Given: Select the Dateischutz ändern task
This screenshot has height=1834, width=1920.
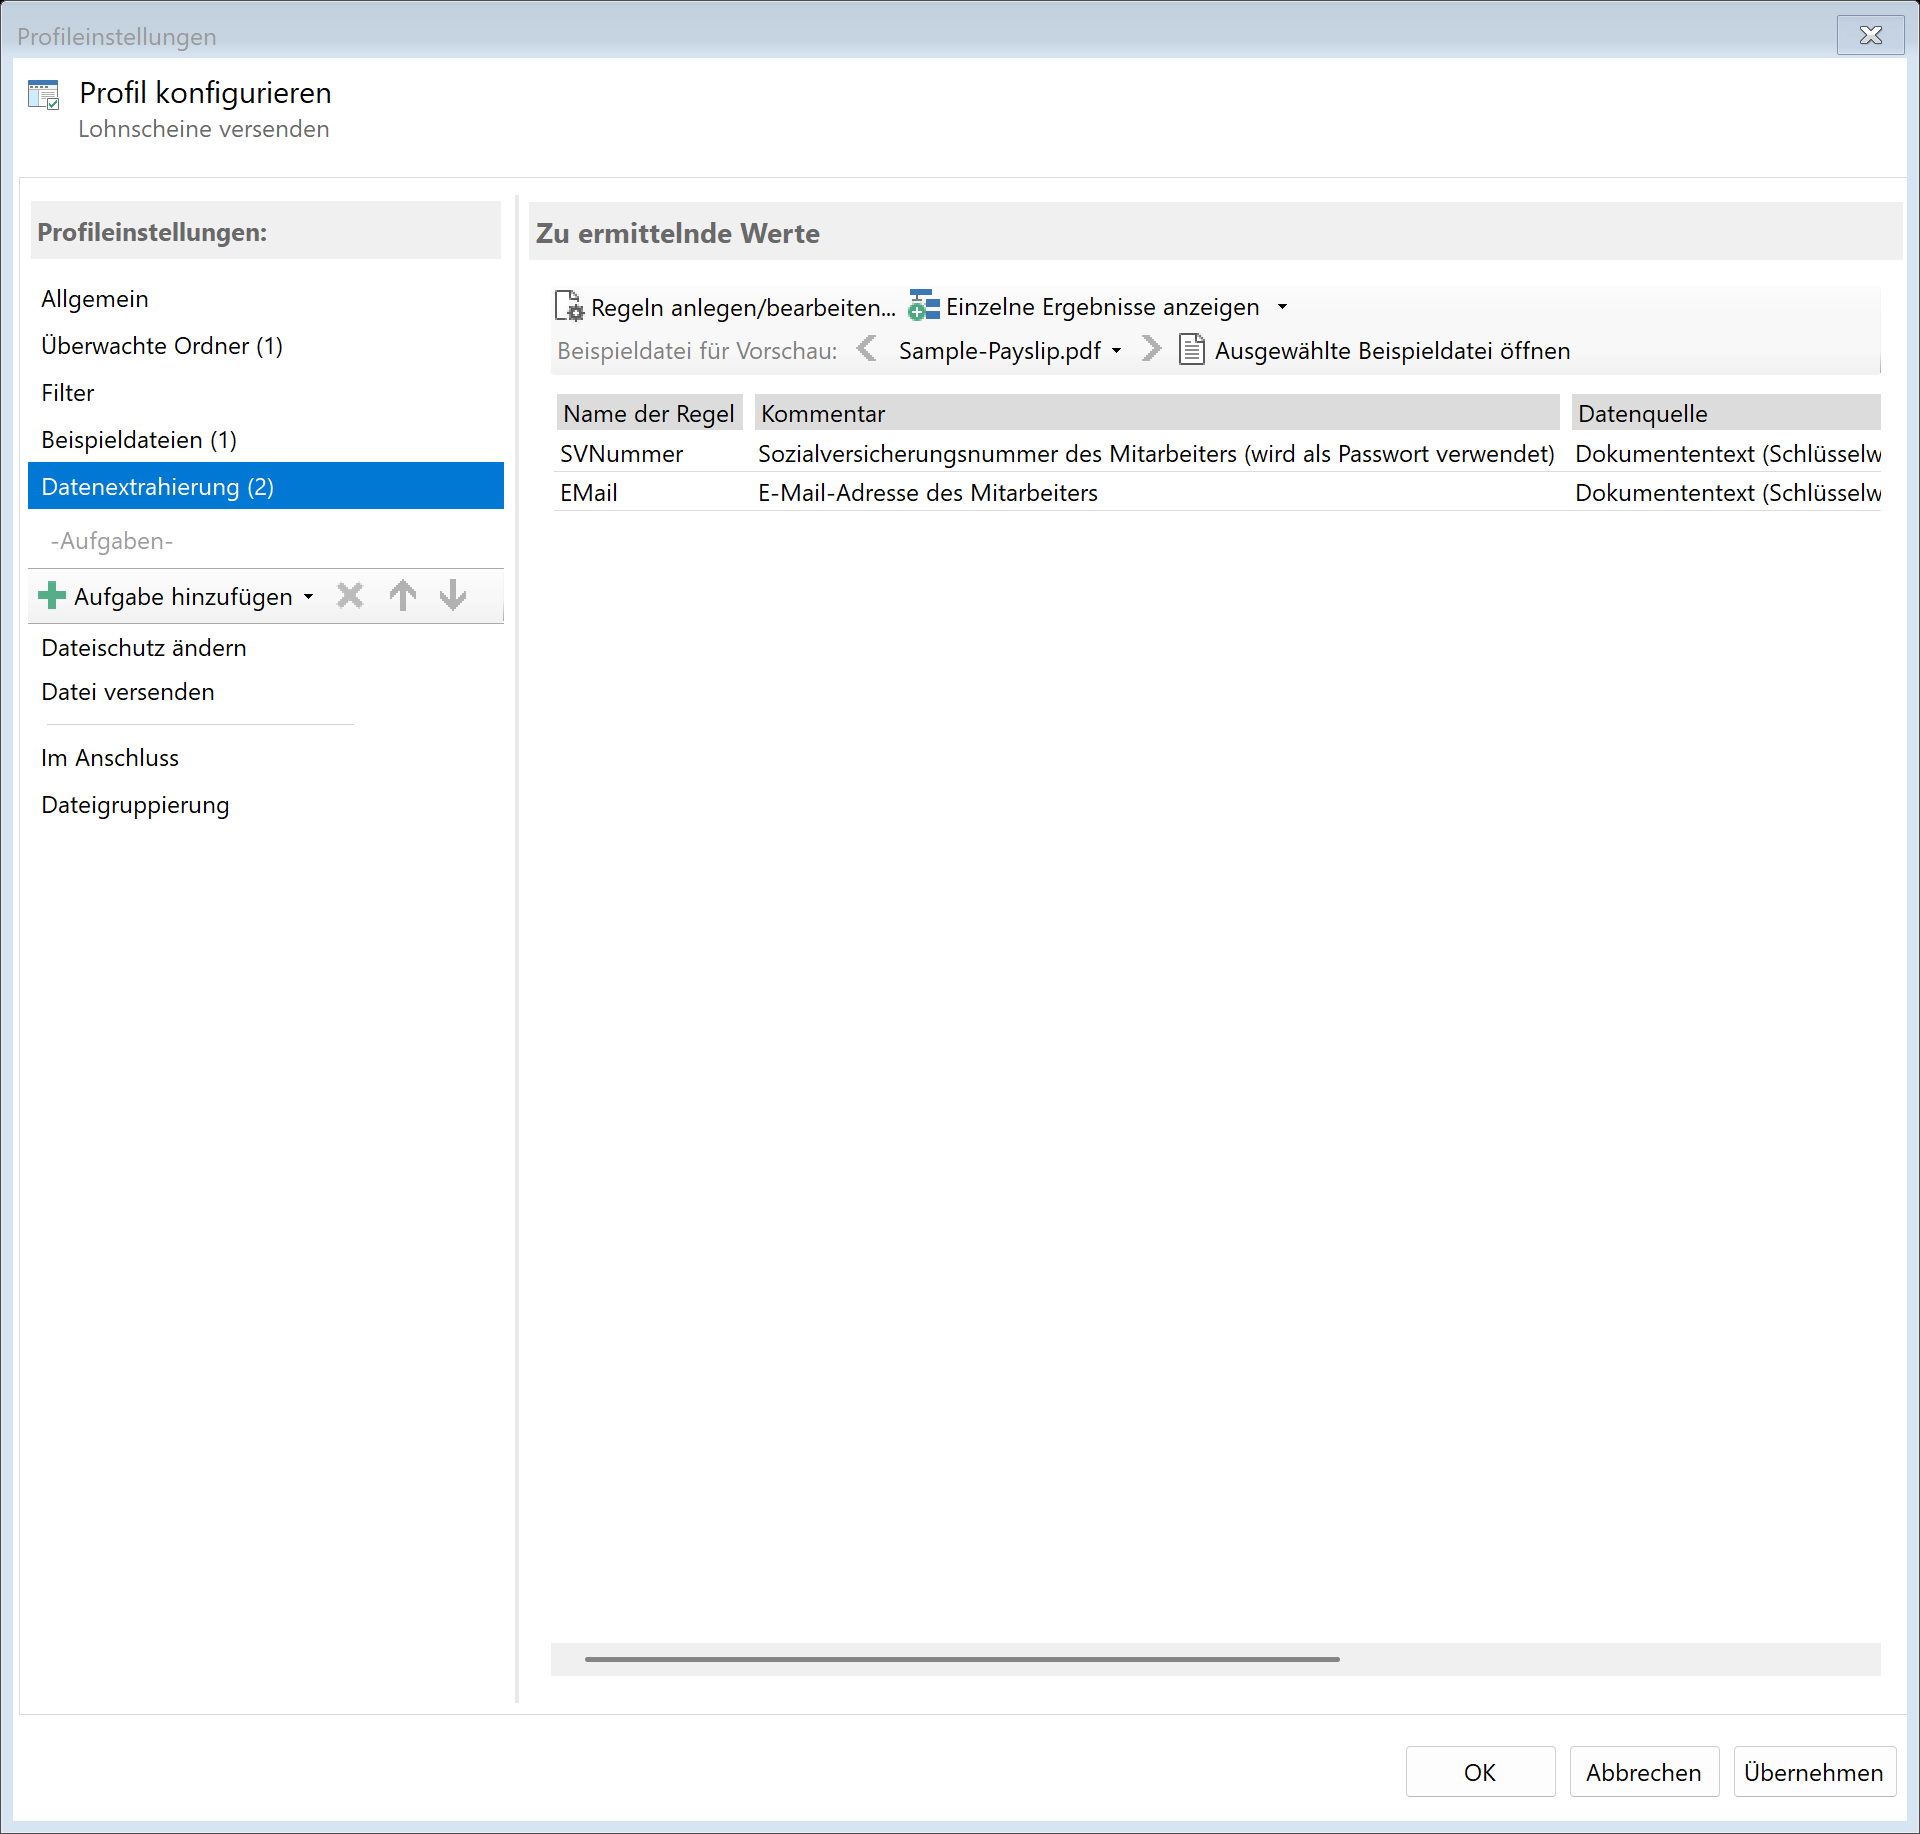Looking at the screenshot, I should click(x=144, y=648).
